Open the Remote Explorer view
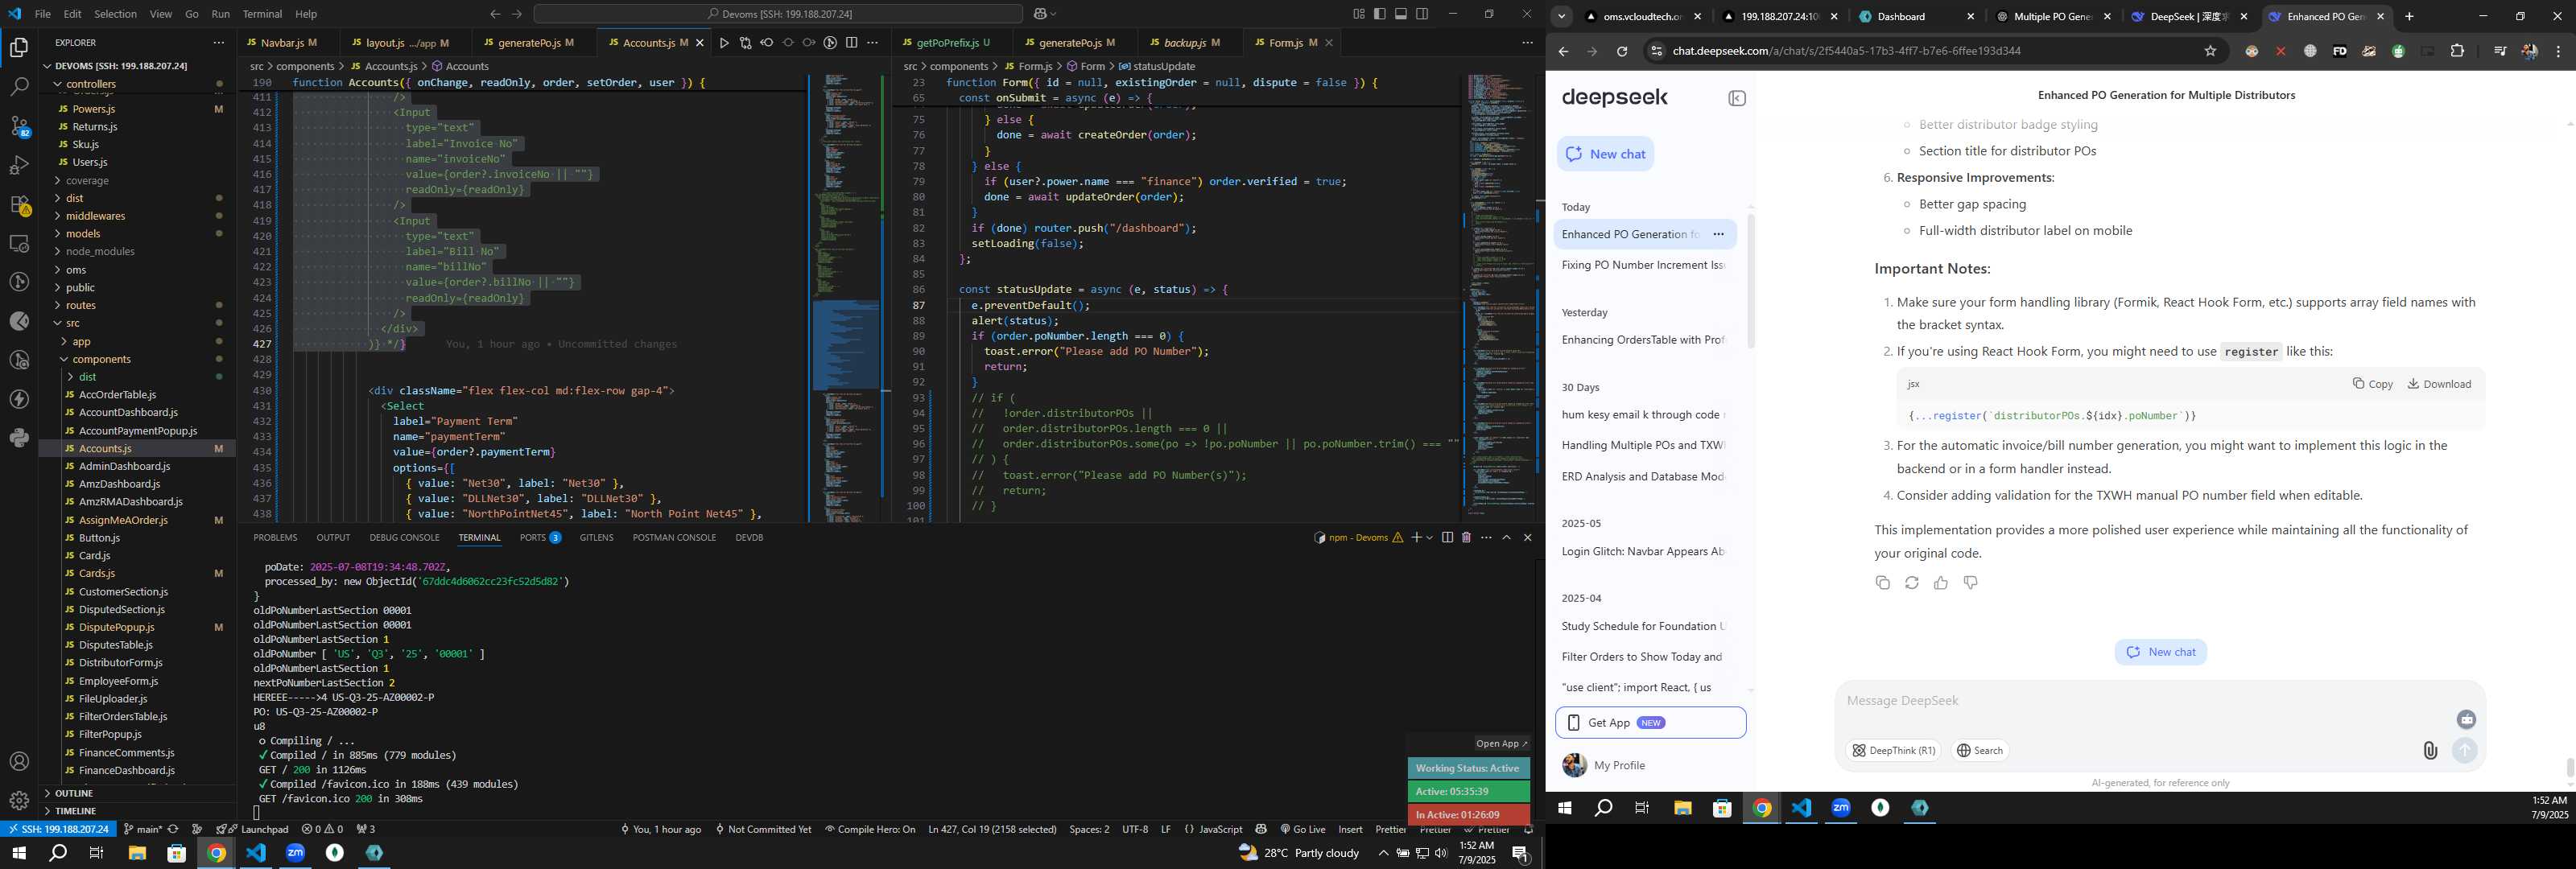 pos(19,243)
